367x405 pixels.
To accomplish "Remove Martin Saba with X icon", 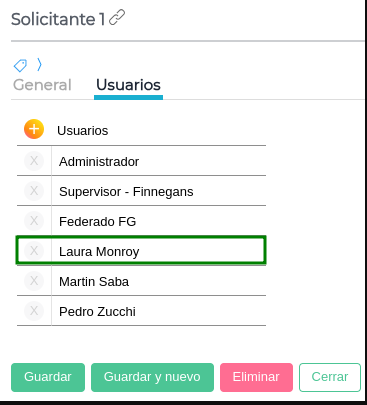I will click(x=34, y=281).
